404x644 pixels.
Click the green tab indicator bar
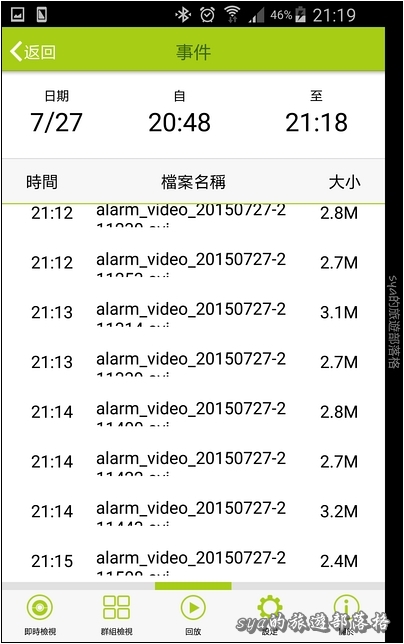(x=193, y=586)
